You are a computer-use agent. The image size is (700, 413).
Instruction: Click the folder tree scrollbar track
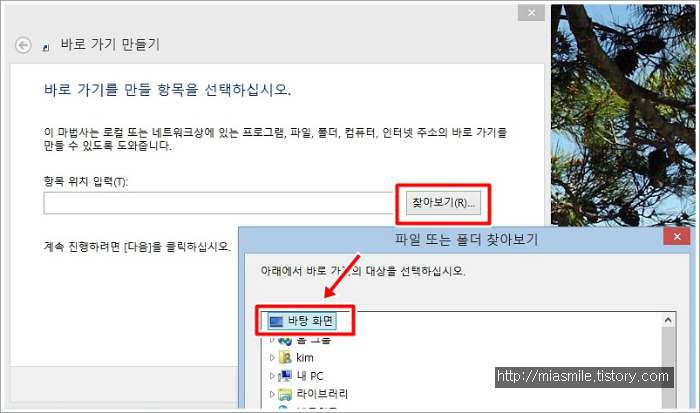point(668,367)
